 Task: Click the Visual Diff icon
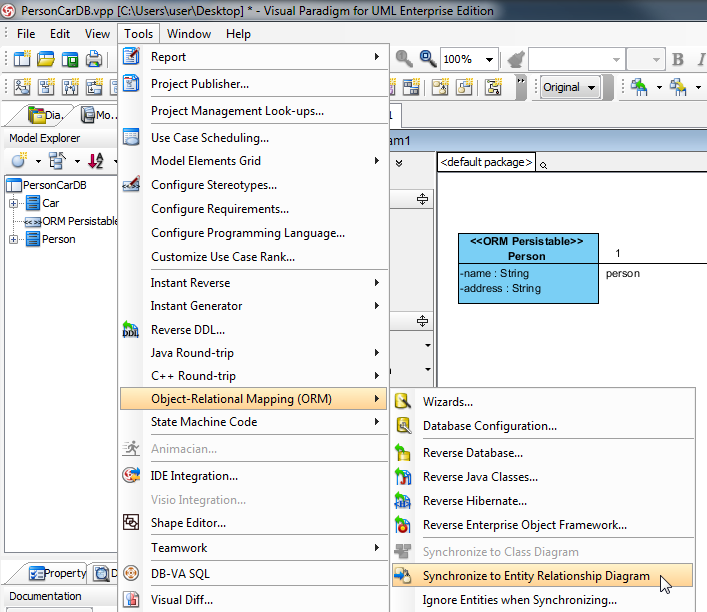click(x=131, y=599)
